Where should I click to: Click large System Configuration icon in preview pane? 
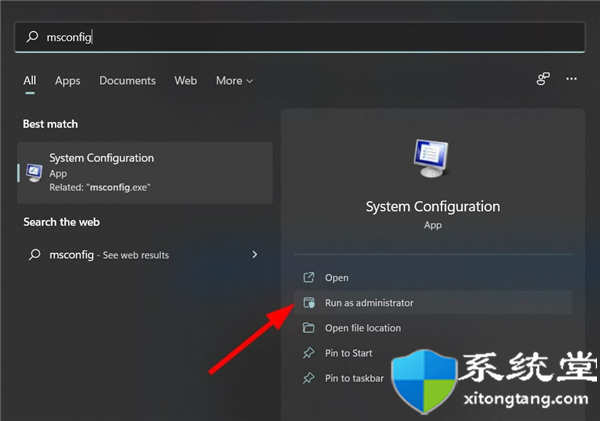pos(431,158)
